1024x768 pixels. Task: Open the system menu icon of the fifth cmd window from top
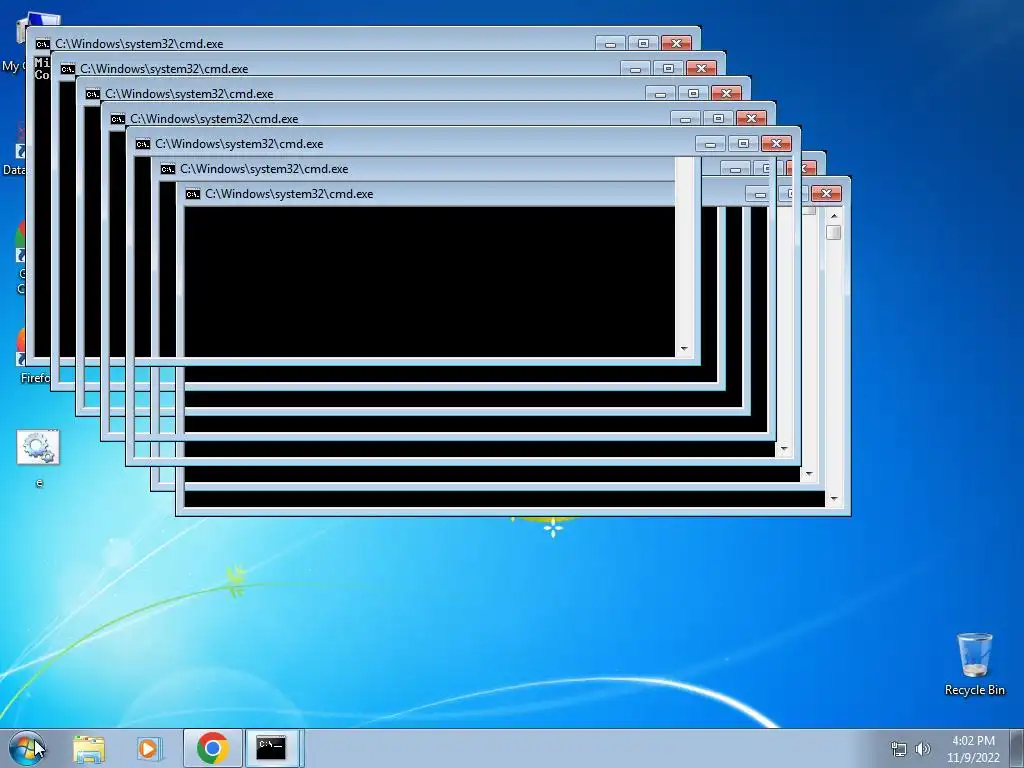[x=142, y=144]
